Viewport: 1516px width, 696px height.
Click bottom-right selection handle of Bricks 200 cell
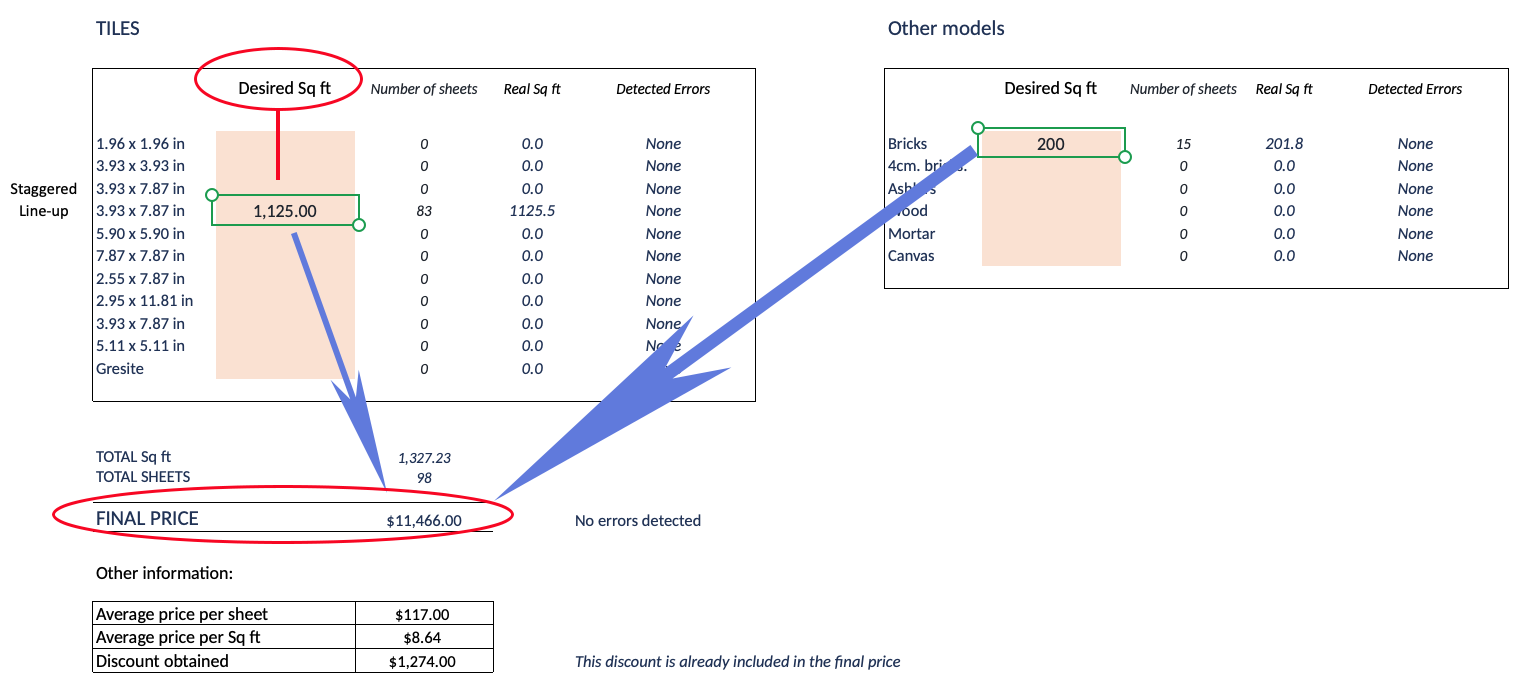point(1125,157)
